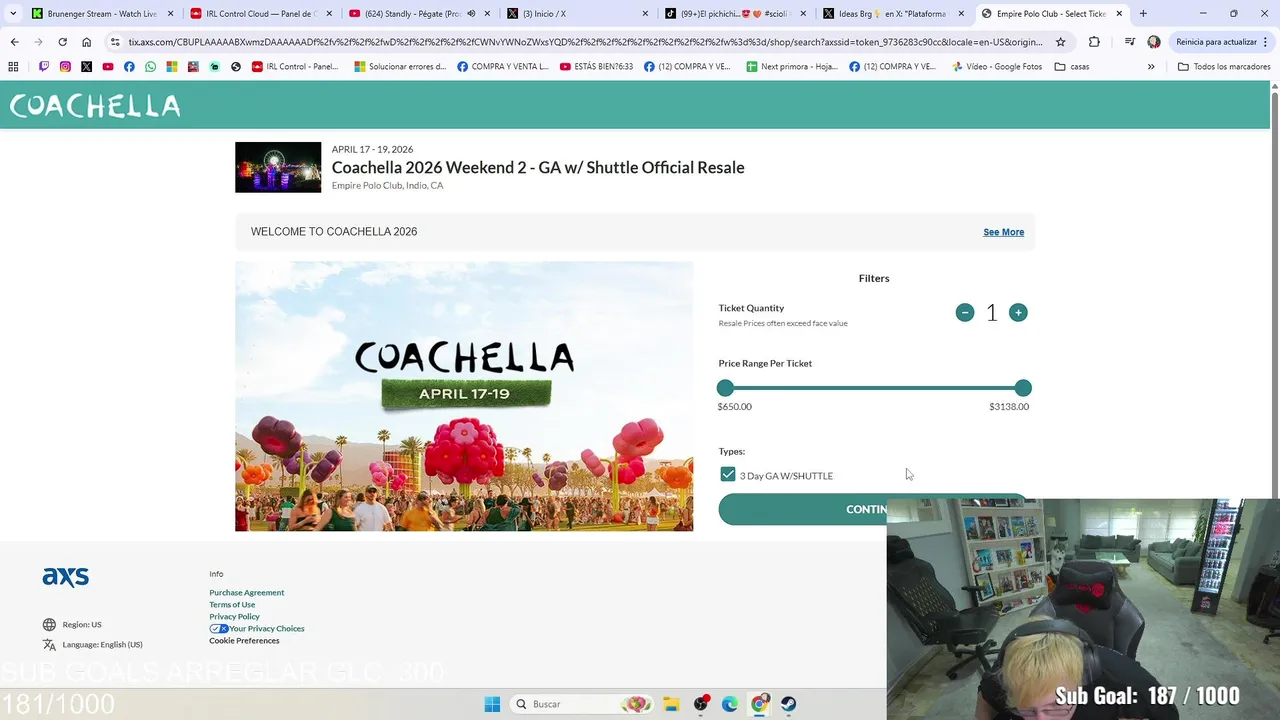Open the browser extensions menu
Screen dimensions: 1280x720
[1094, 42]
